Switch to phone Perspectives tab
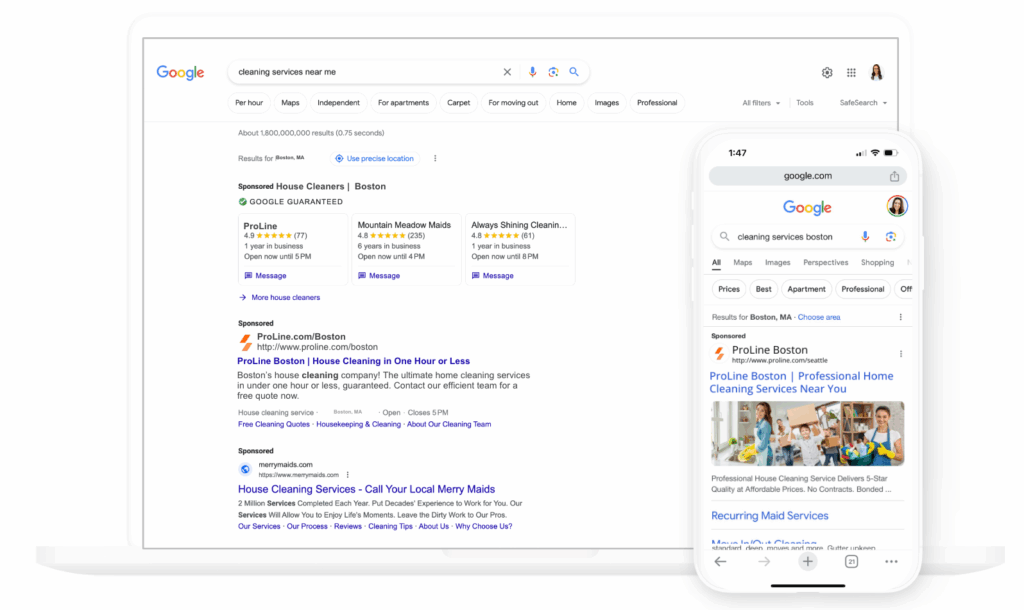This screenshot has width=1024, height=610. tap(825, 263)
